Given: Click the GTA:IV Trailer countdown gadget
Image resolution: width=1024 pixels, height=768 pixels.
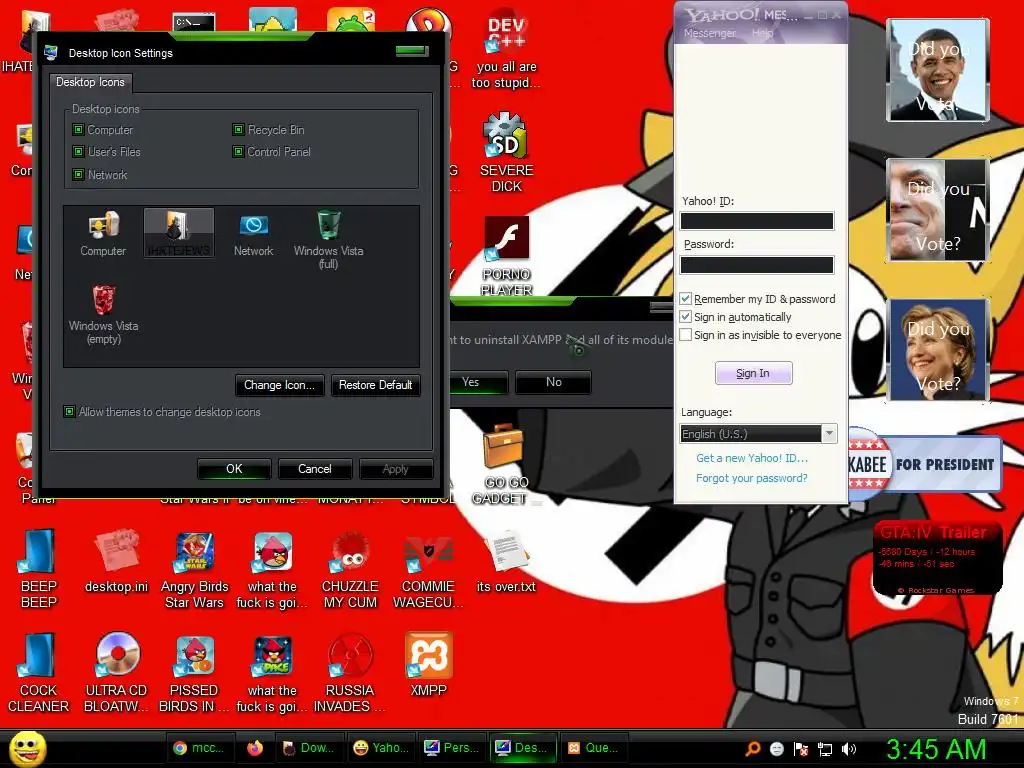Looking at the screenshot, I should tap(937, 558).
